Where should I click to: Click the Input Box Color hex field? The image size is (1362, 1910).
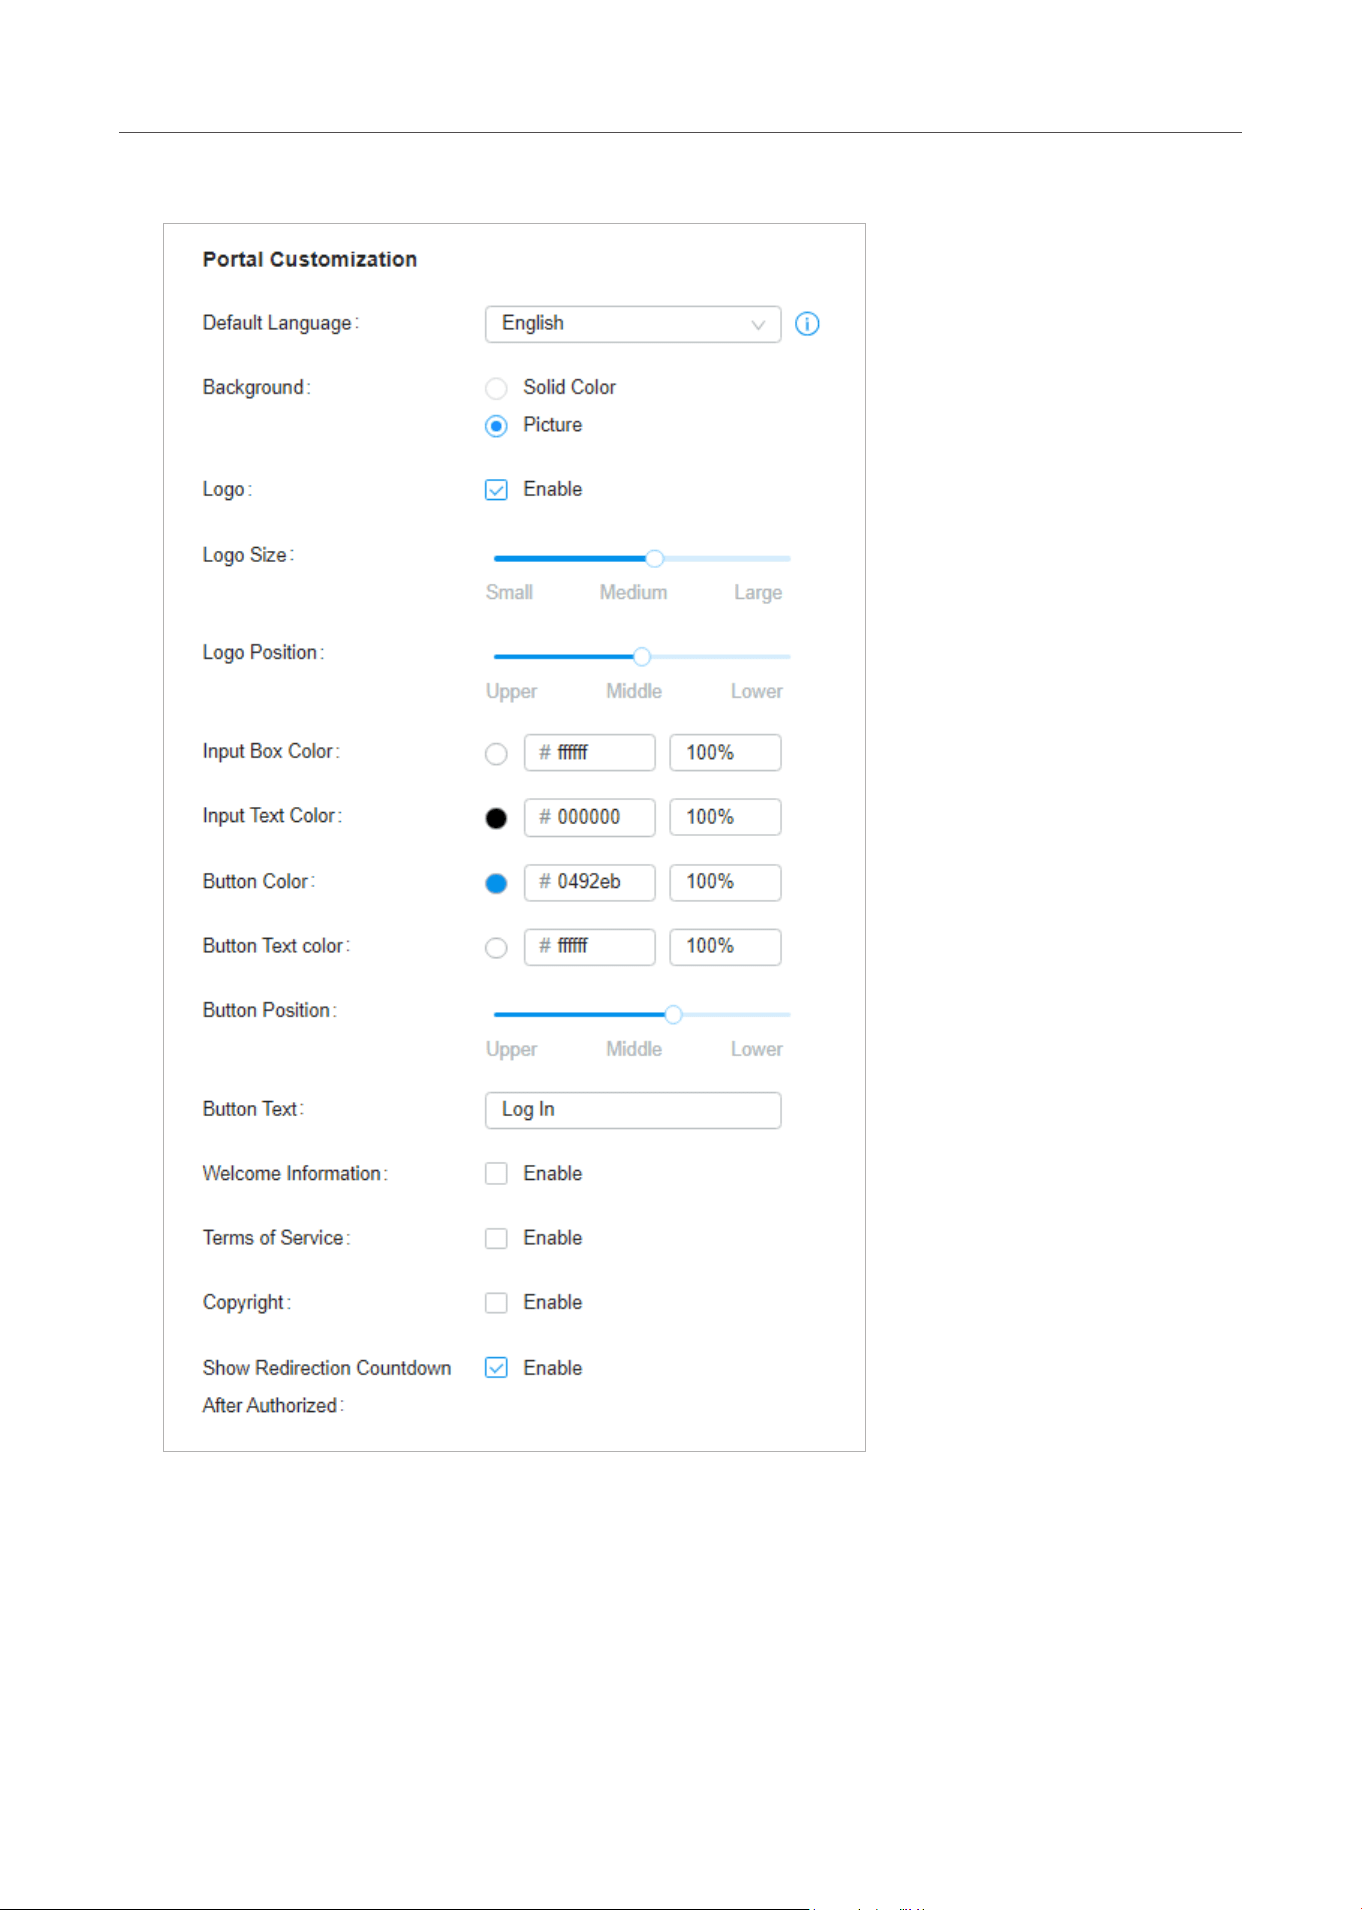coord(589,753)
